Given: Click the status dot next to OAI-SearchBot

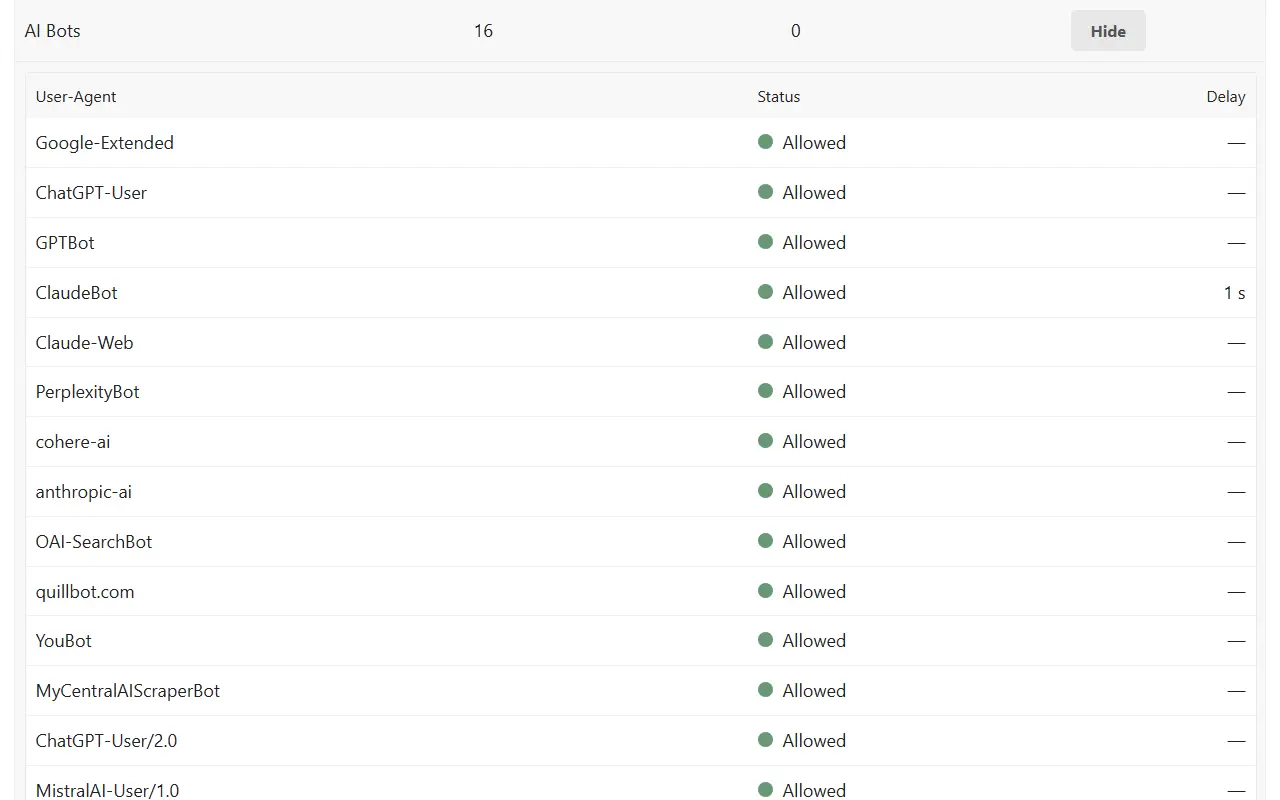Looking at the screenshot, I should click(x=765, y=541).
